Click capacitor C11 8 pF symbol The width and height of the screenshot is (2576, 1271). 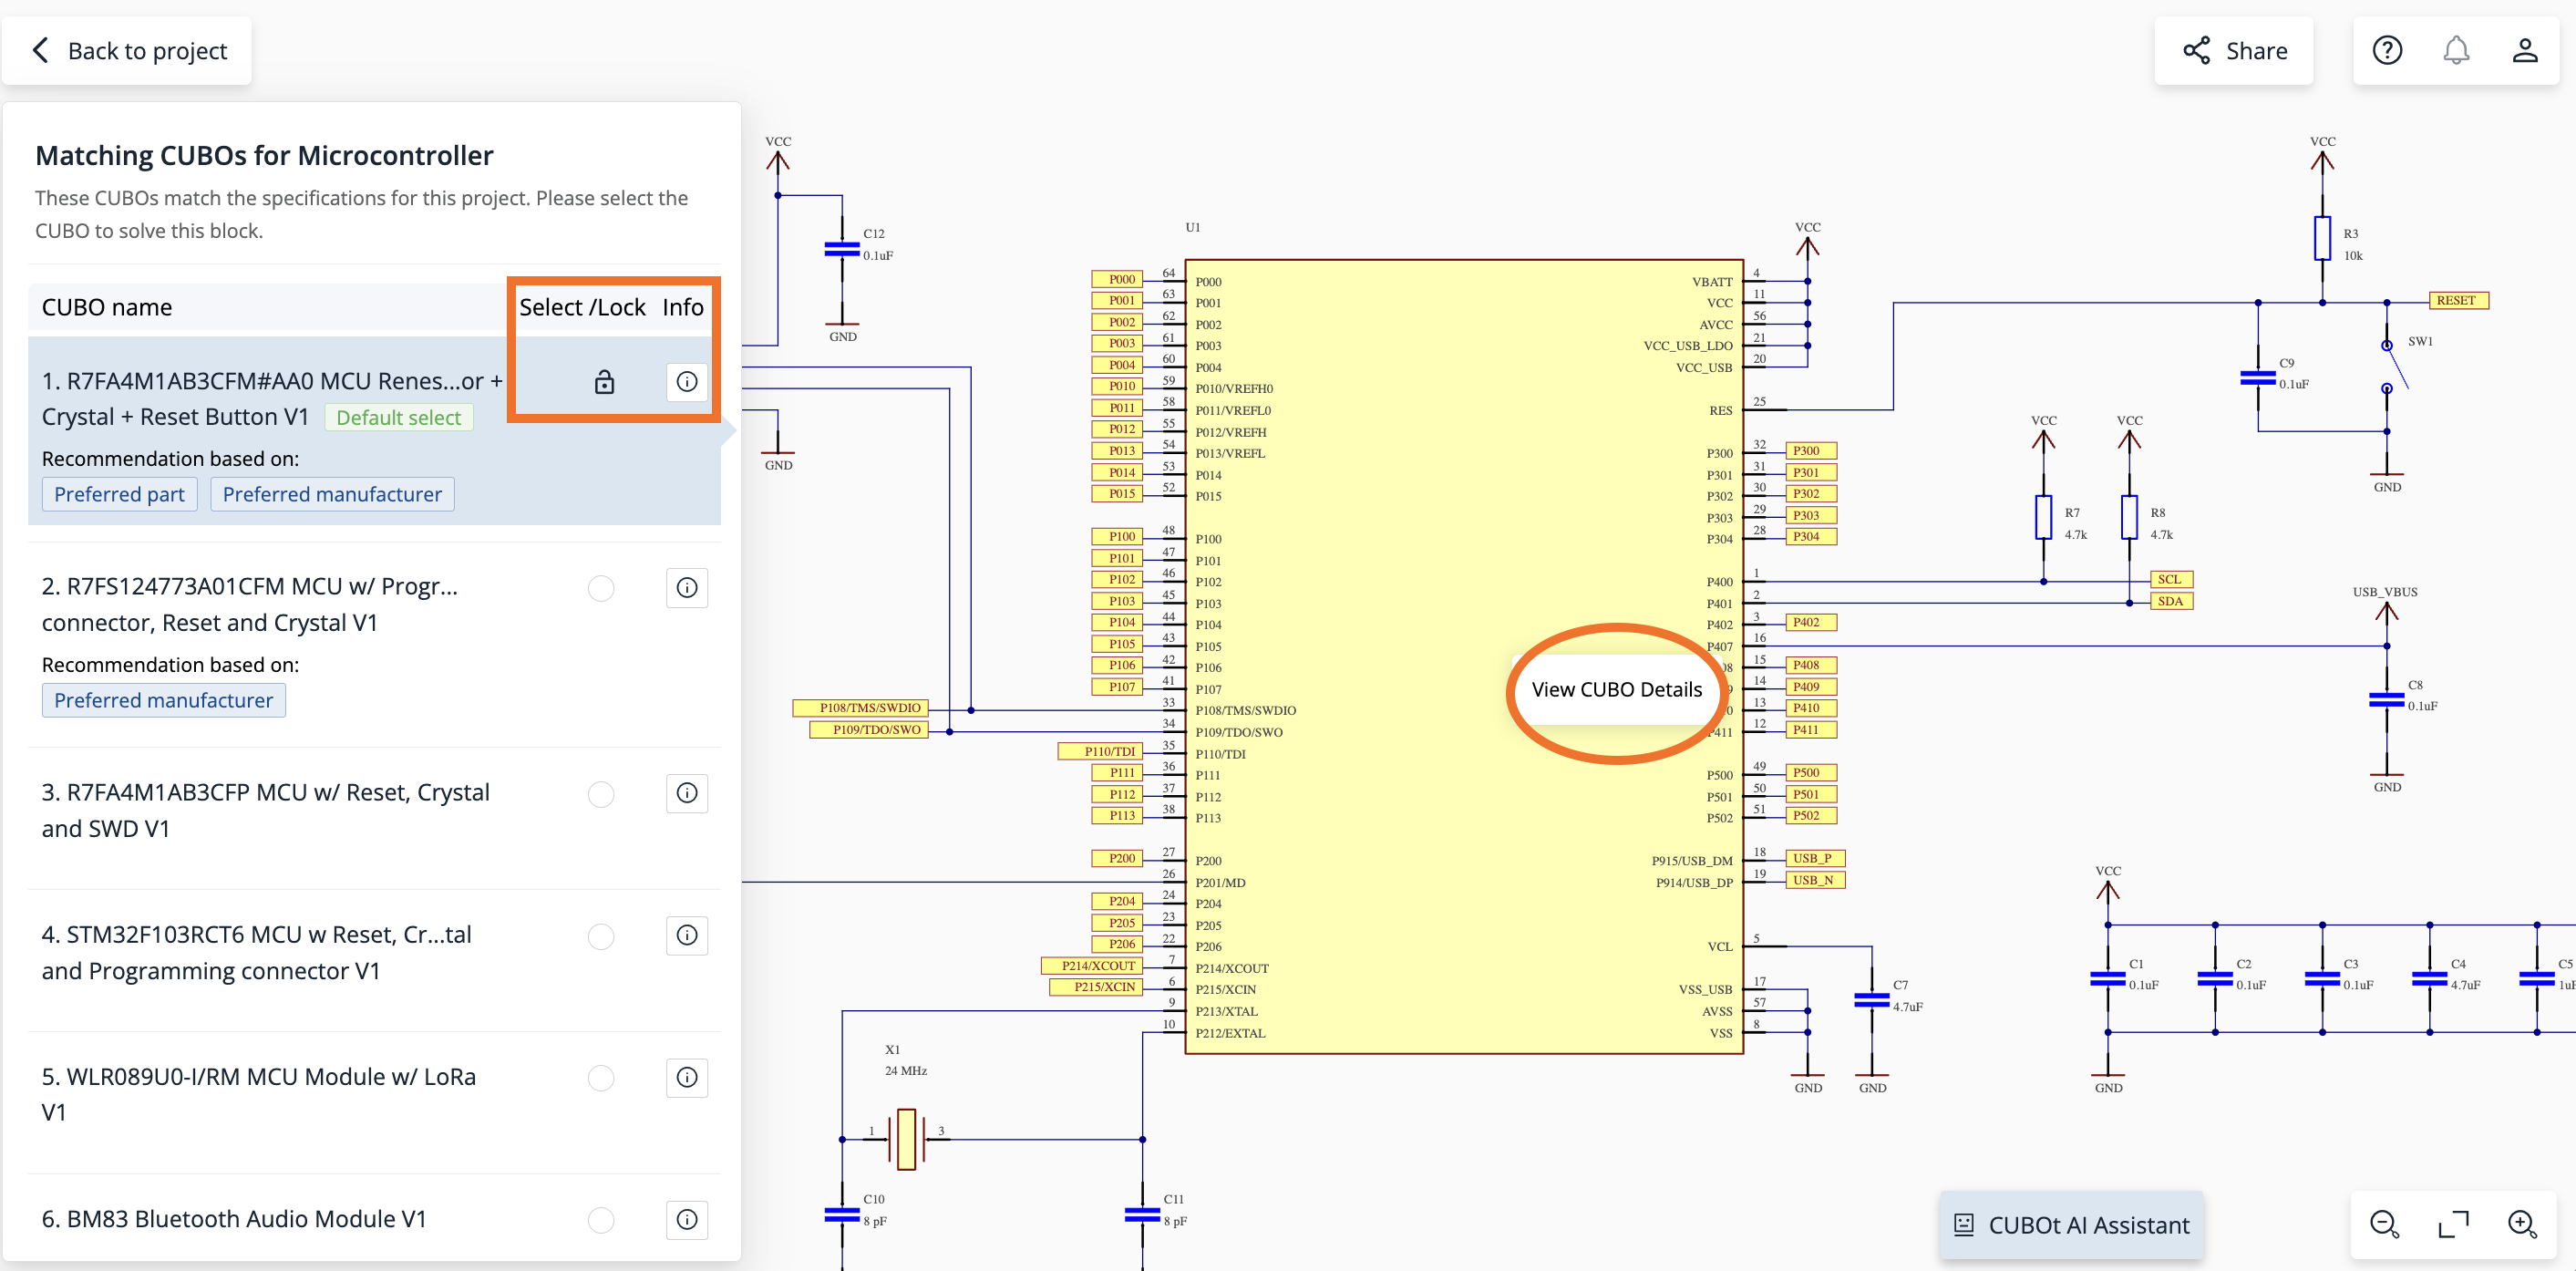point(1142,1215)
